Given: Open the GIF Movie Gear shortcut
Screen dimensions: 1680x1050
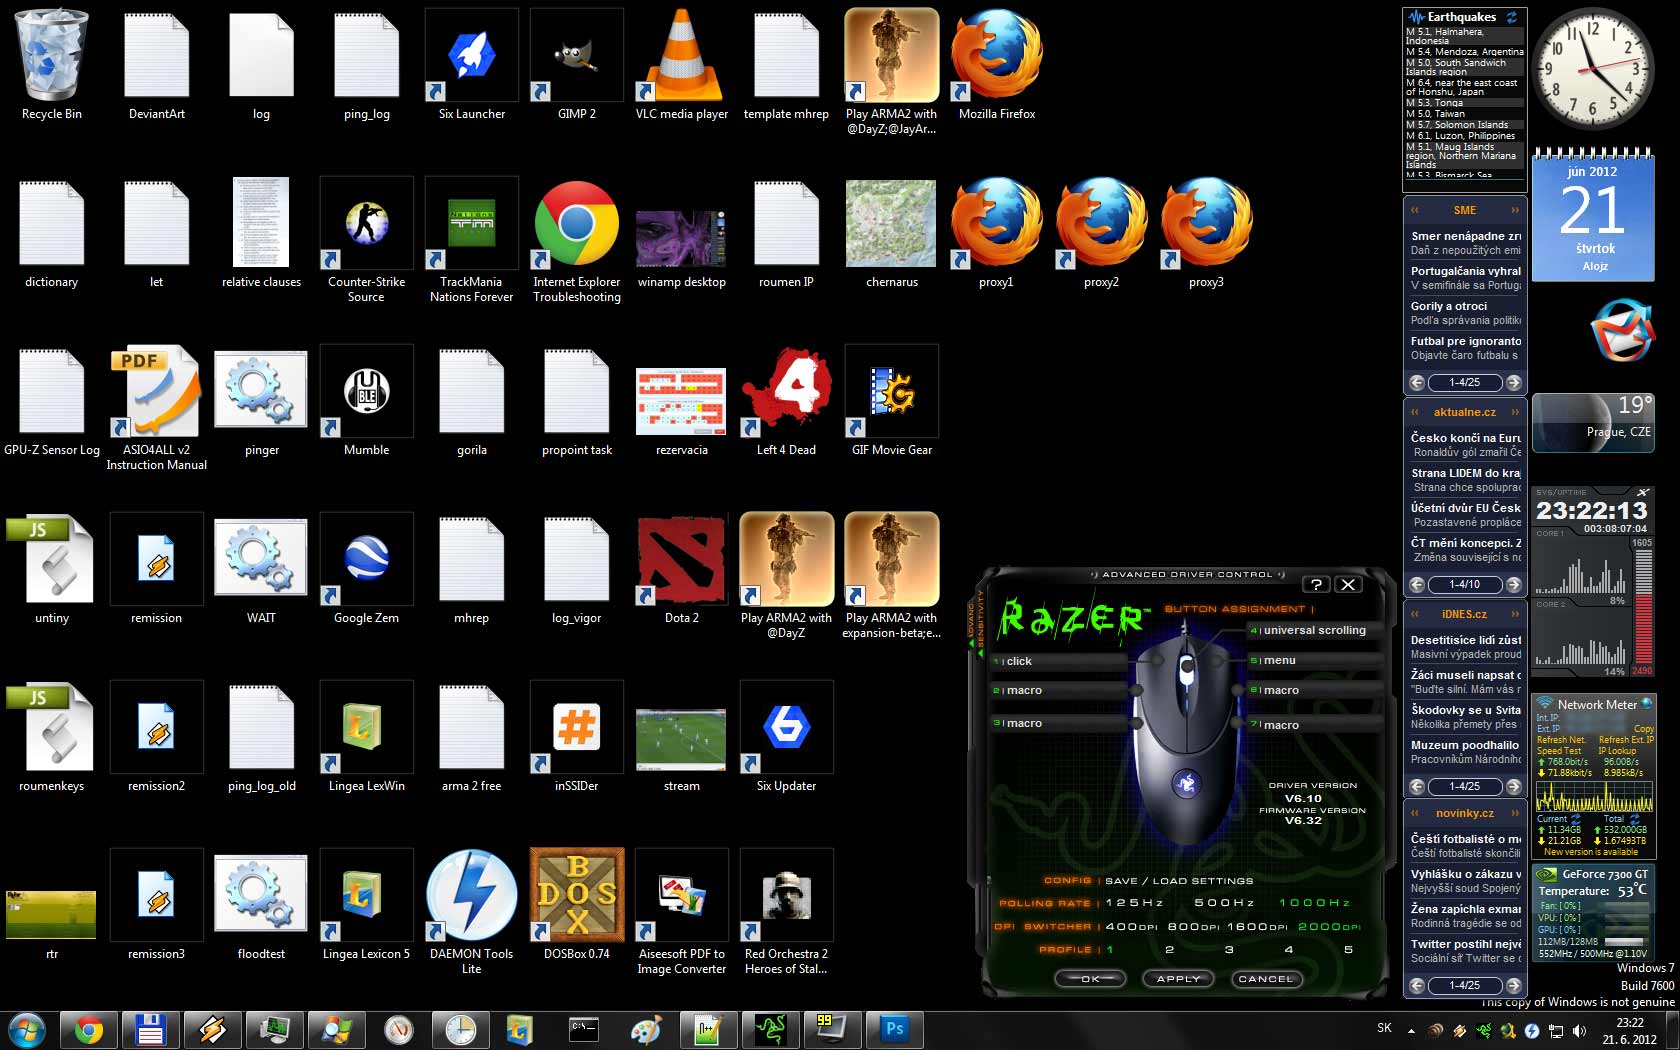Looking at the screenshot, I should pyautogui.click(x=891, y=400).
